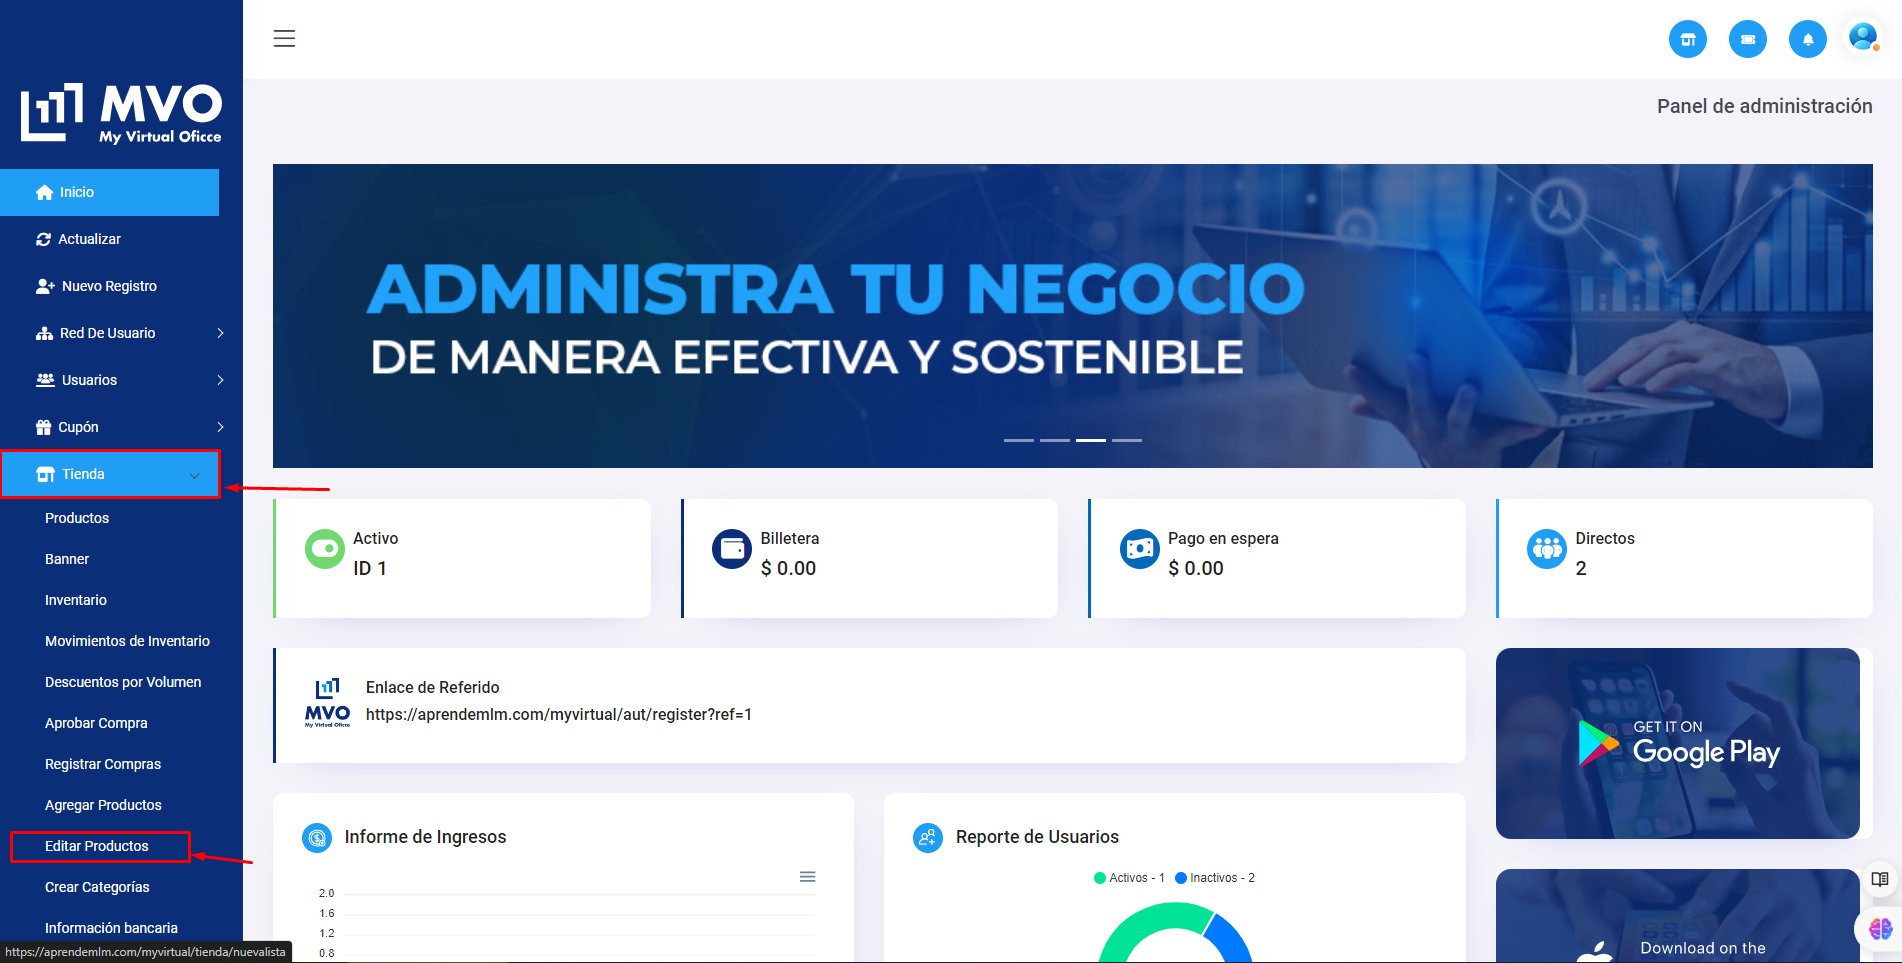This screenshot has width=1902, height=963.
Task: Expand the Usuarios submenu
Action: [130, 380]
